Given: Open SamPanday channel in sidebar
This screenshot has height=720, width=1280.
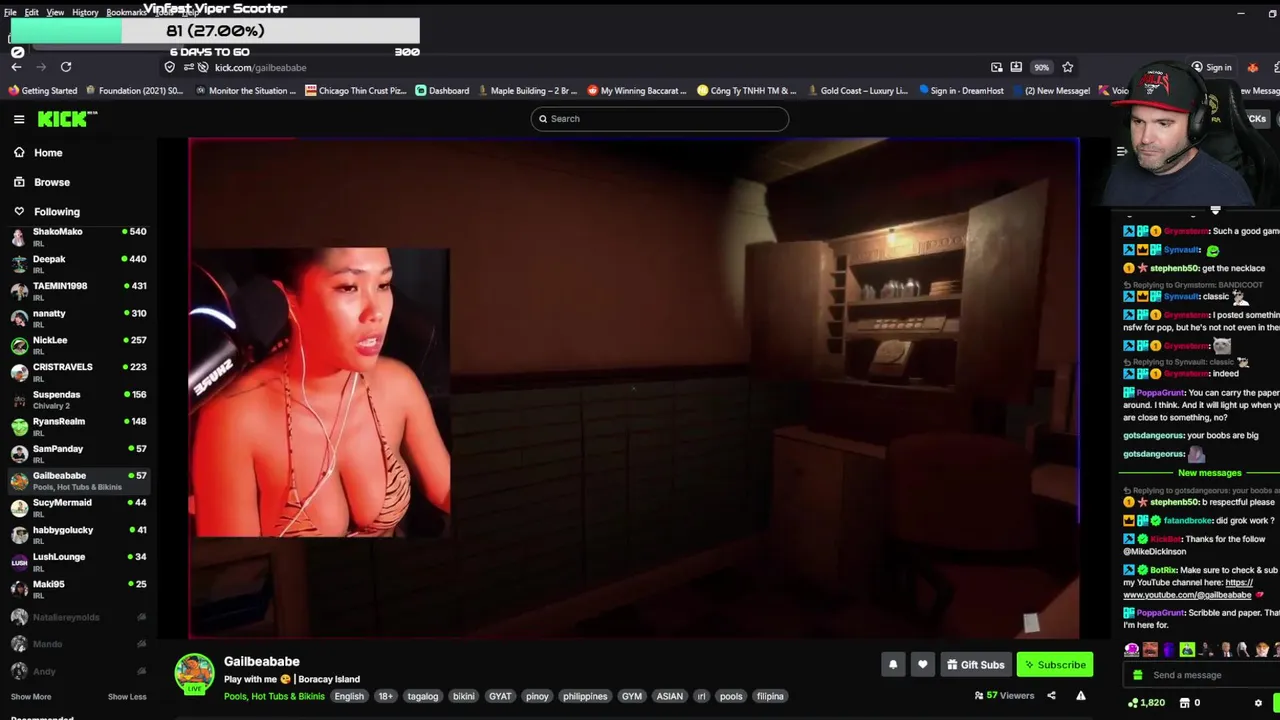Looking at the screenshot, I should click(x=79, y=454).
